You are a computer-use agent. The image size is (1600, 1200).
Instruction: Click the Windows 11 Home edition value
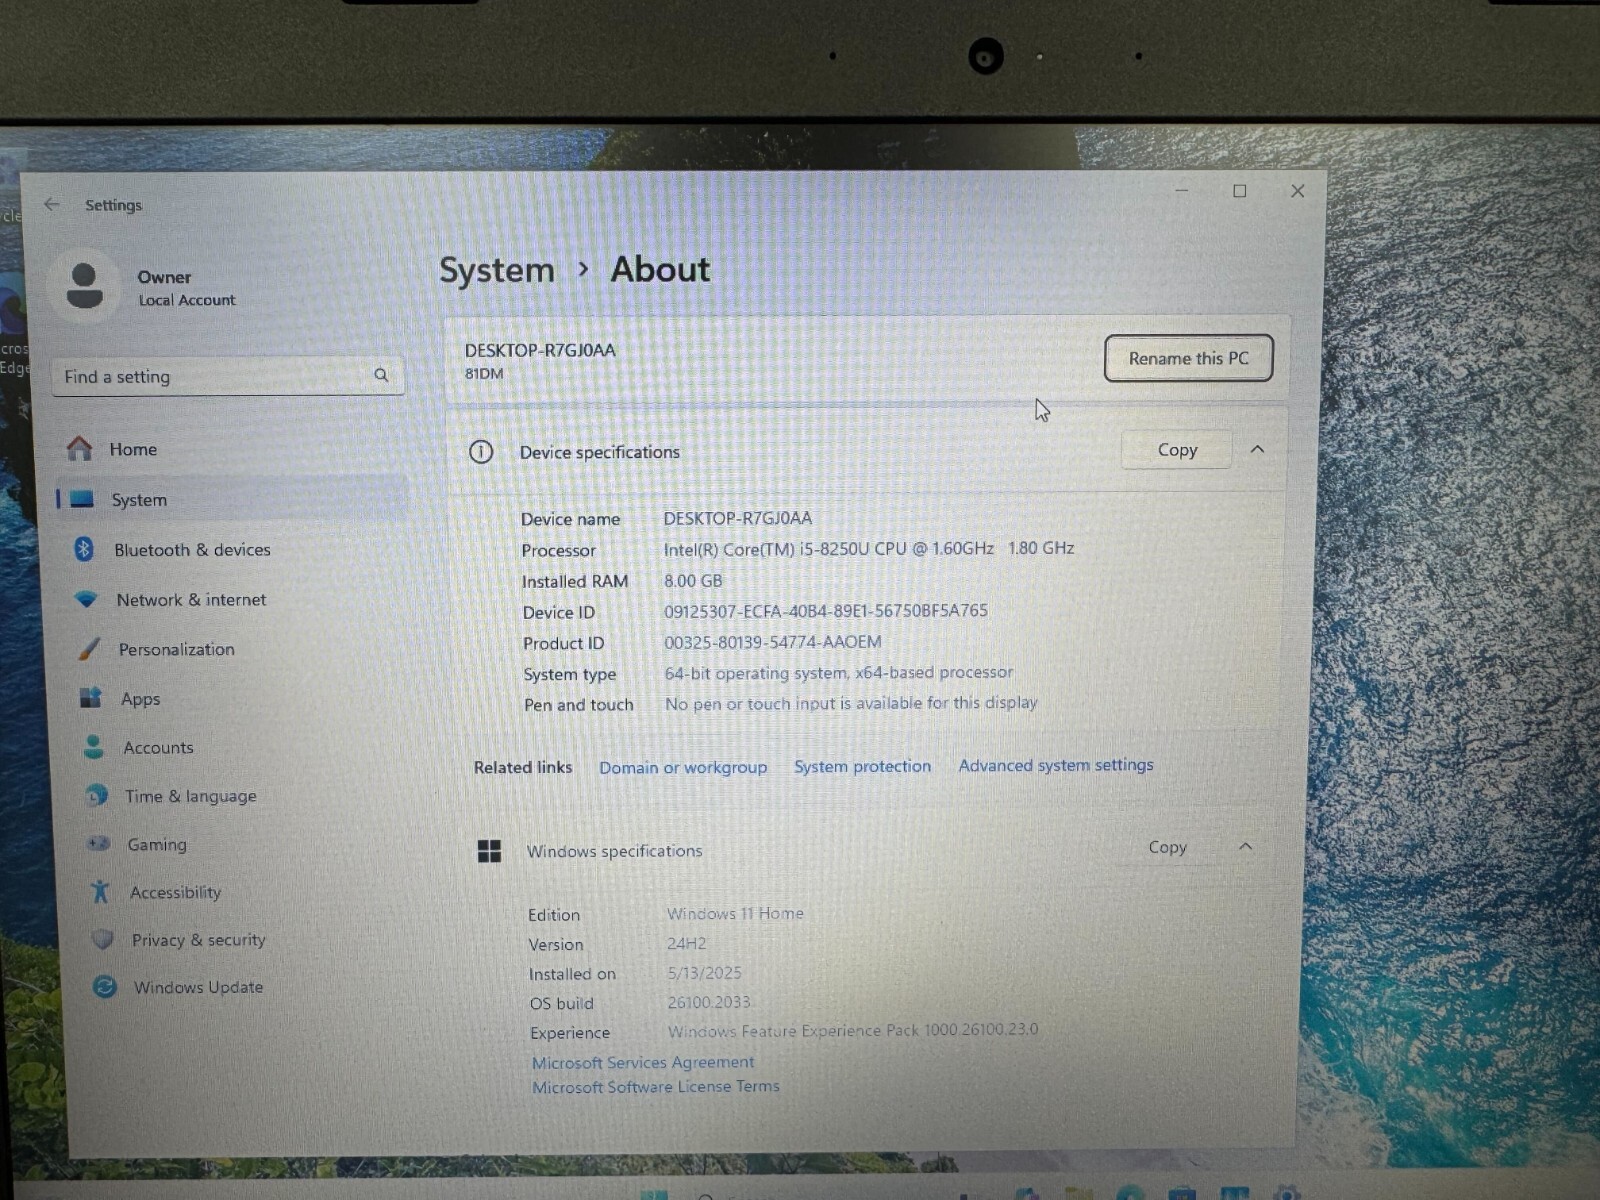(x=735, y=913)
